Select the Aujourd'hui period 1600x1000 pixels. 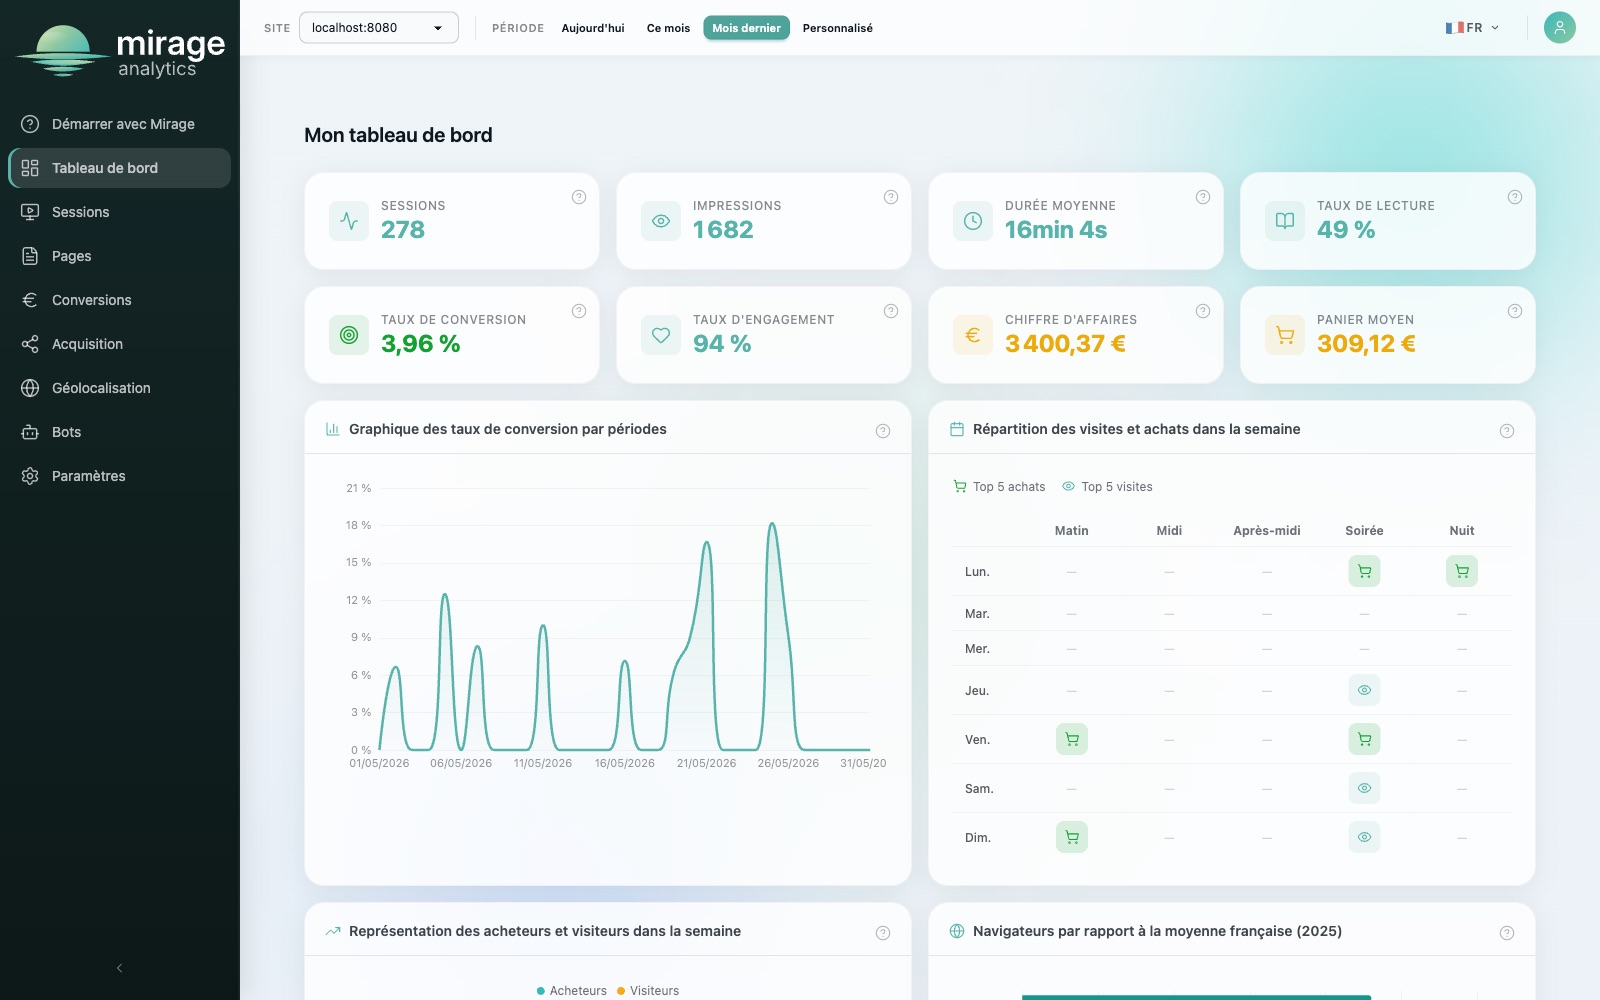click(x=593, y=28)
